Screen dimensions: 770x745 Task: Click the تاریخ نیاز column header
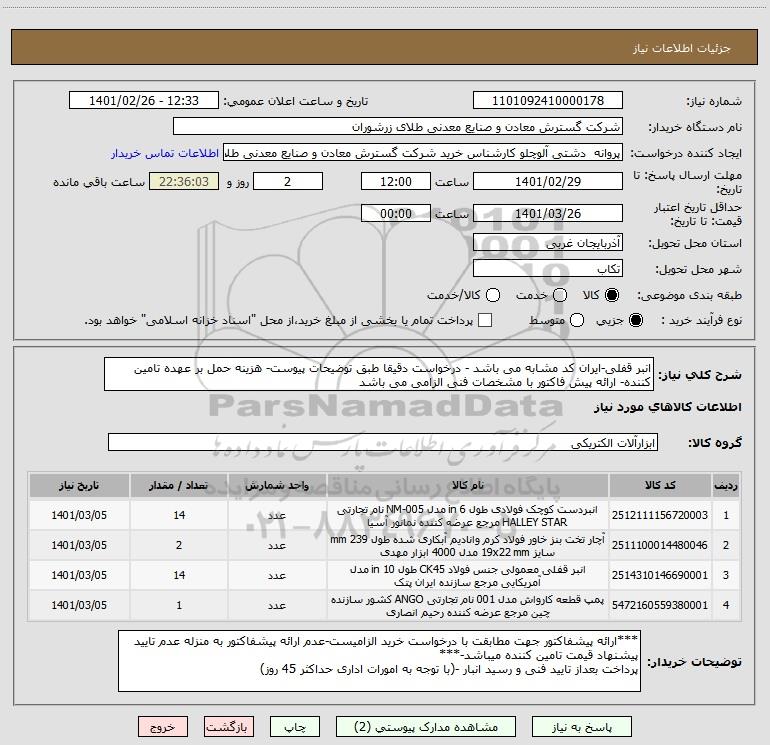pyautogui.click(x=79, y=486)
